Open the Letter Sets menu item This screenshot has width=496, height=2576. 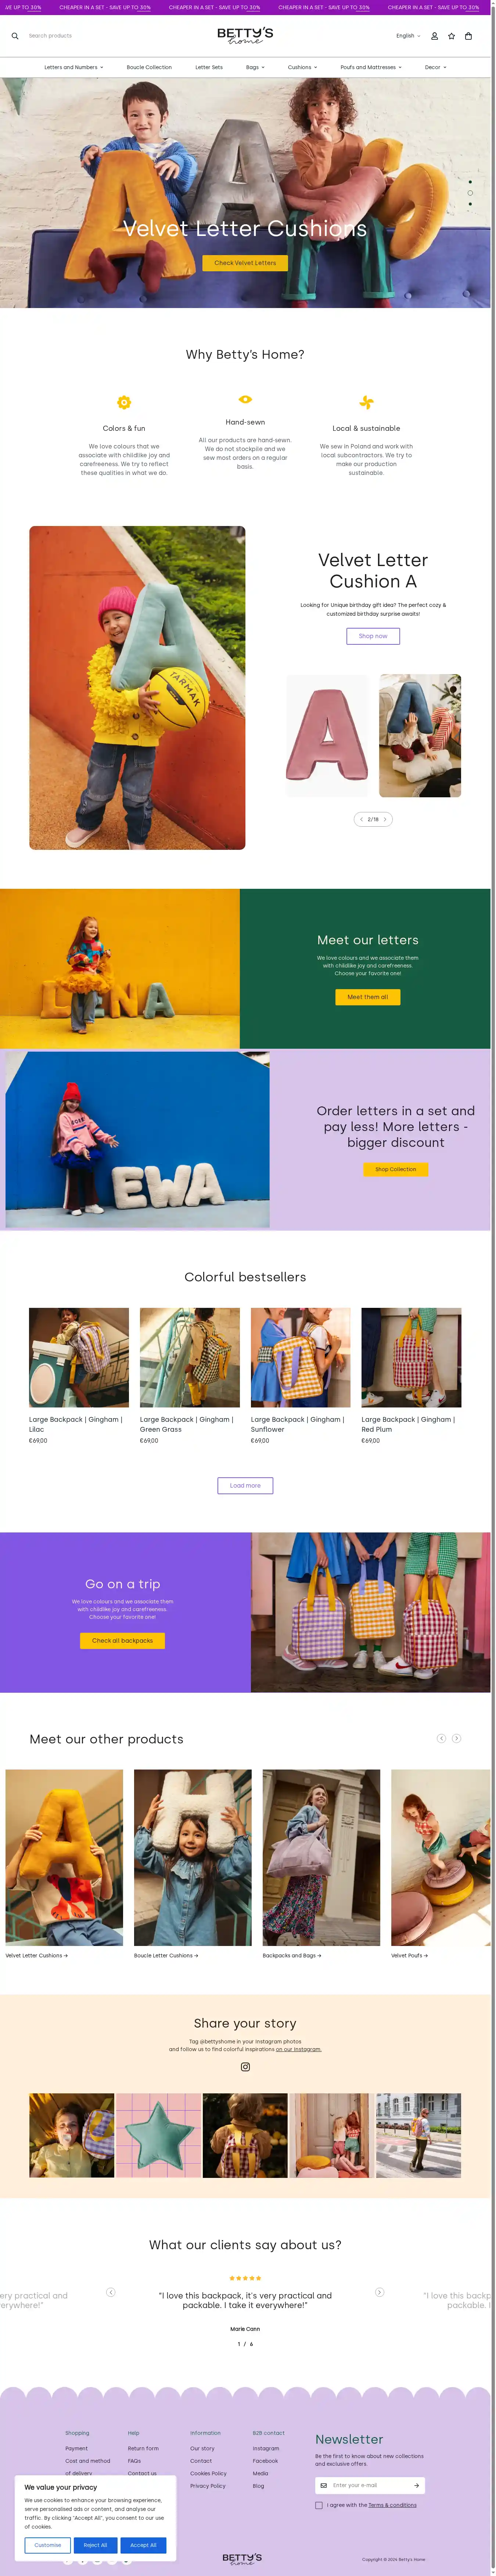(209, 67)
